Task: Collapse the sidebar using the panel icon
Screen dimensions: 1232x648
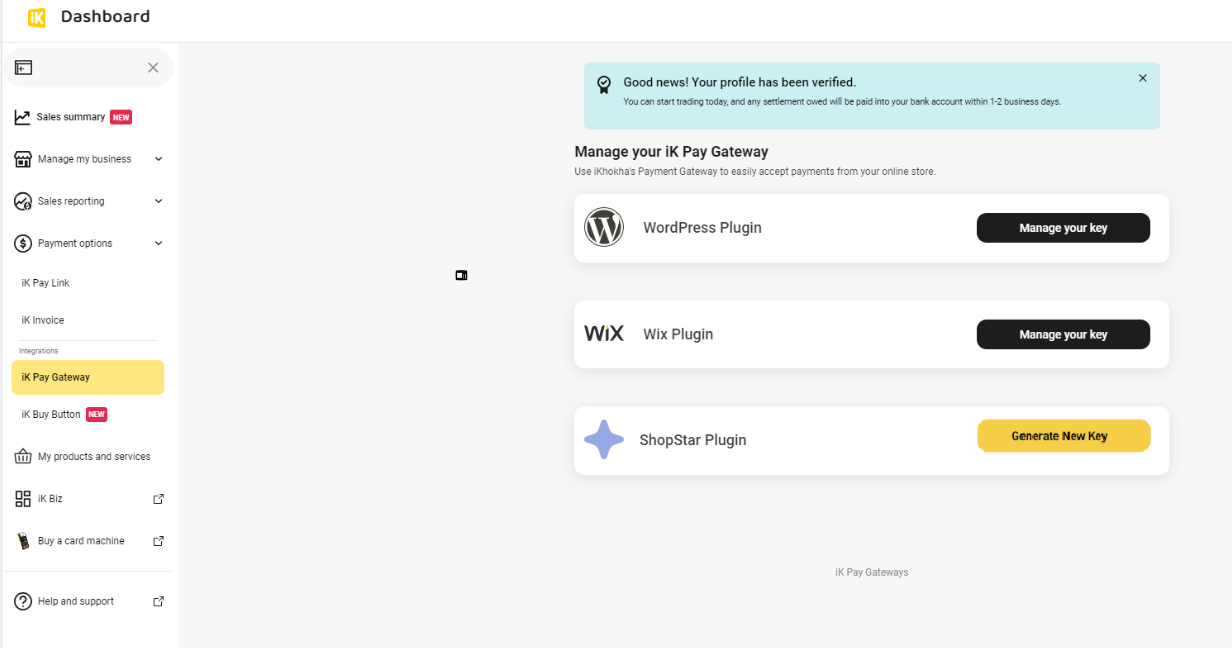Action: click(23, 68)
